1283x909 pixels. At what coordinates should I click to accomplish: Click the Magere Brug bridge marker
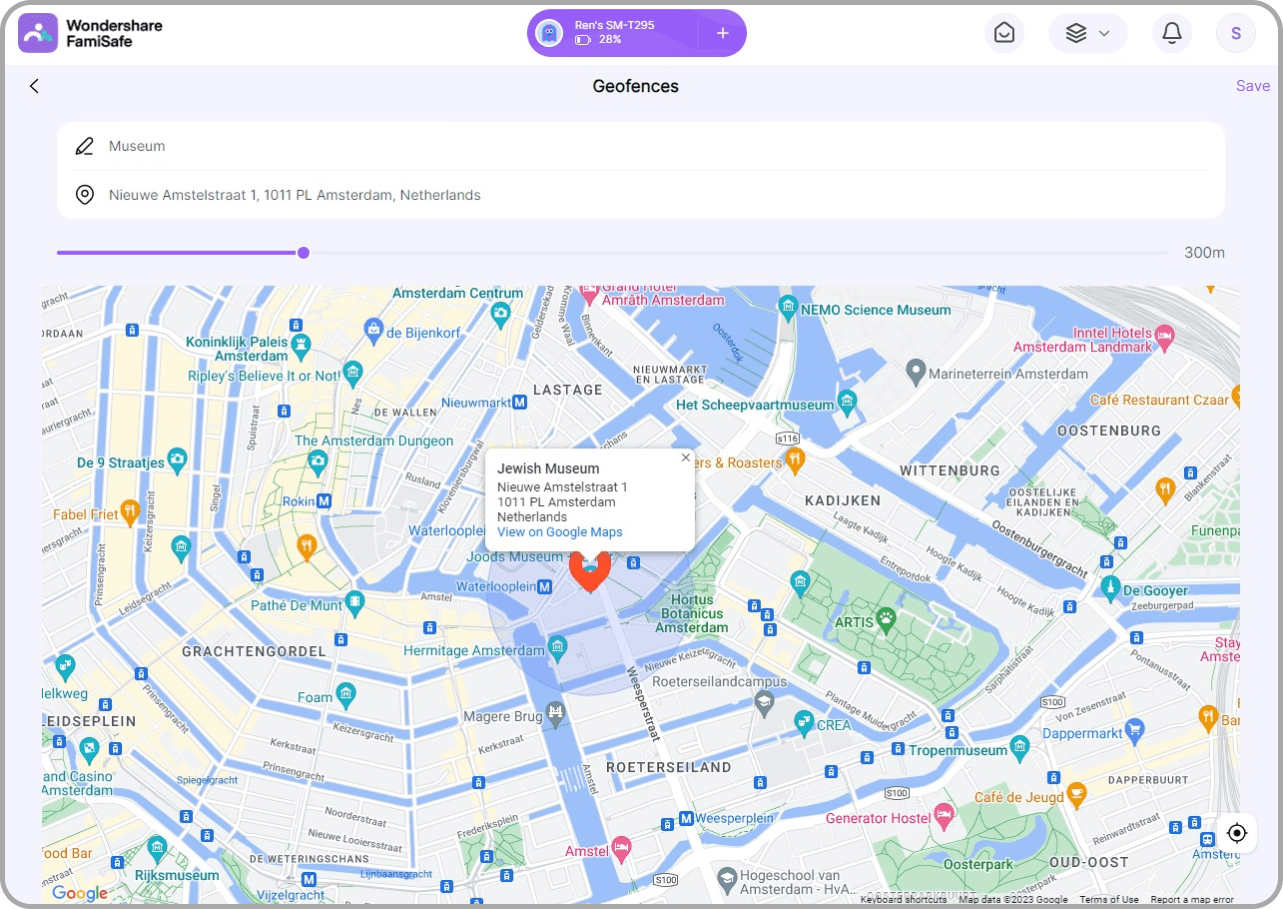[556, 714]
